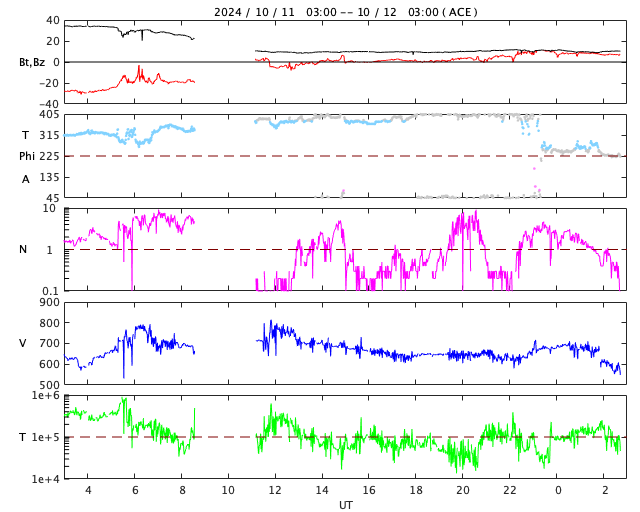Click the 'UT' x-axis label

coord(345,505)
